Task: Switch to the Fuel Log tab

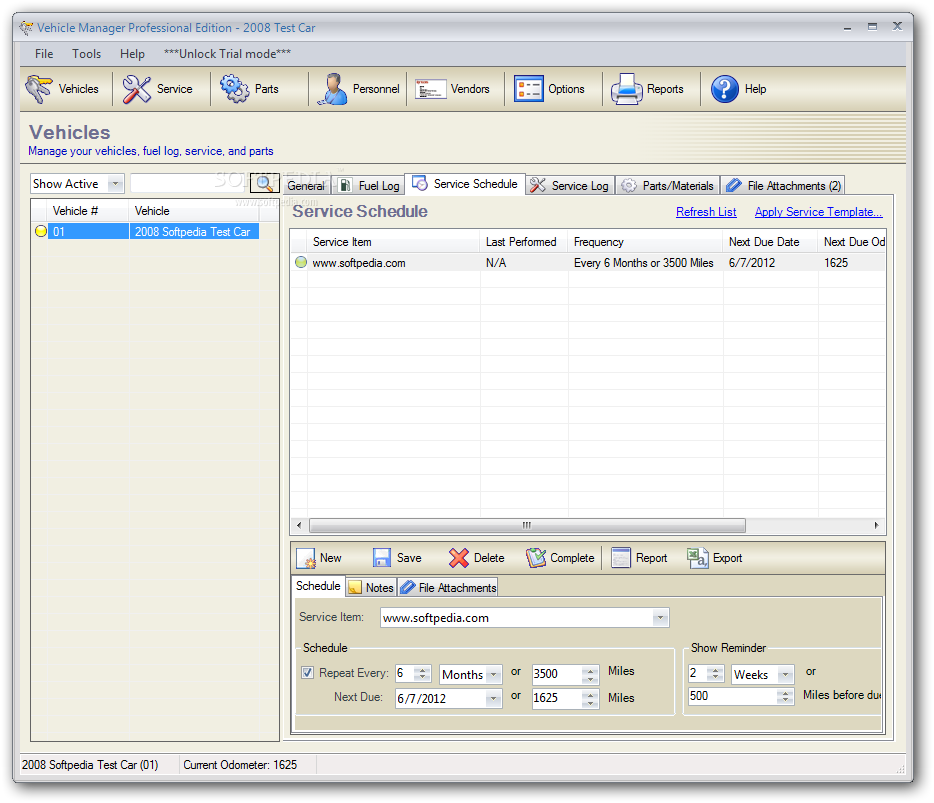Action: [x=369, y=186]
